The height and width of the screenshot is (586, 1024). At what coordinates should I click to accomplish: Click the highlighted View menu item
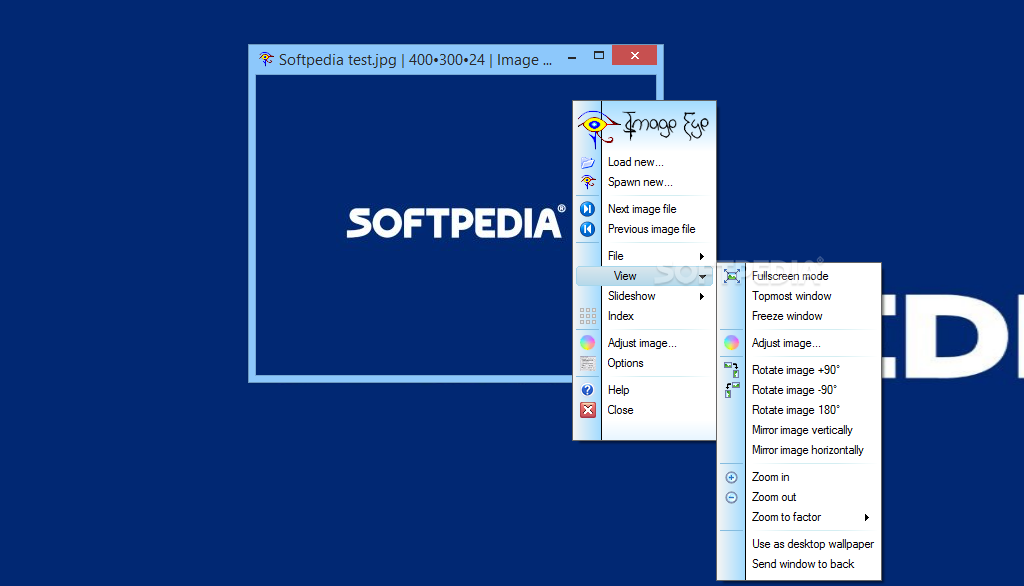645,276
